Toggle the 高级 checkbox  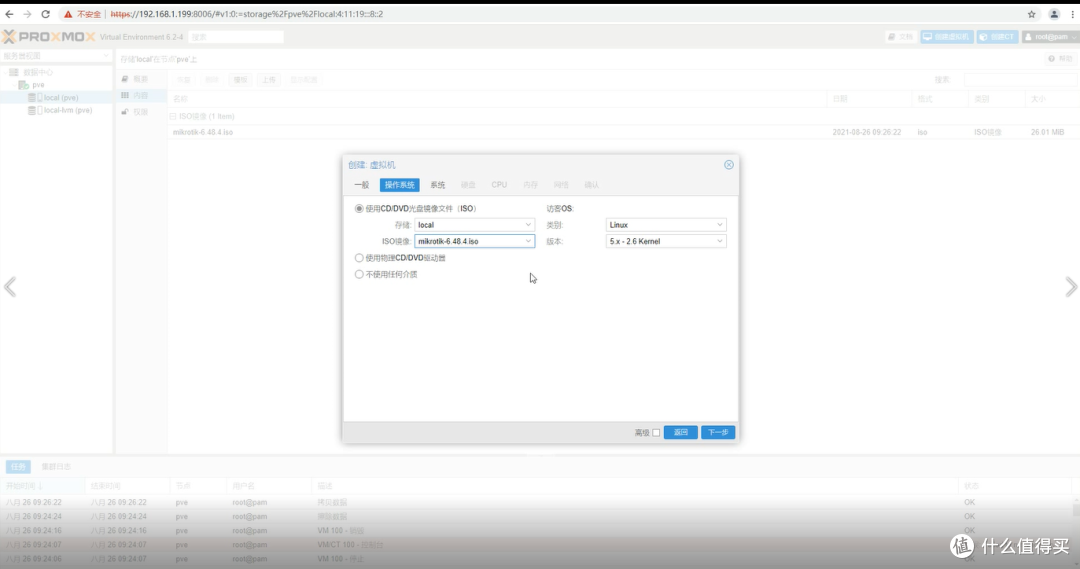click(x=656, y=433)
